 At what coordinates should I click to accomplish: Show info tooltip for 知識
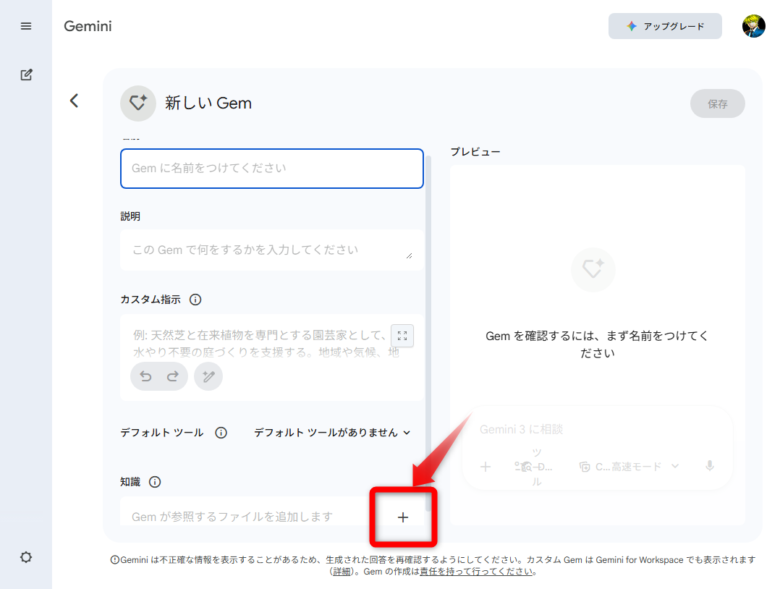coord(155,482)
